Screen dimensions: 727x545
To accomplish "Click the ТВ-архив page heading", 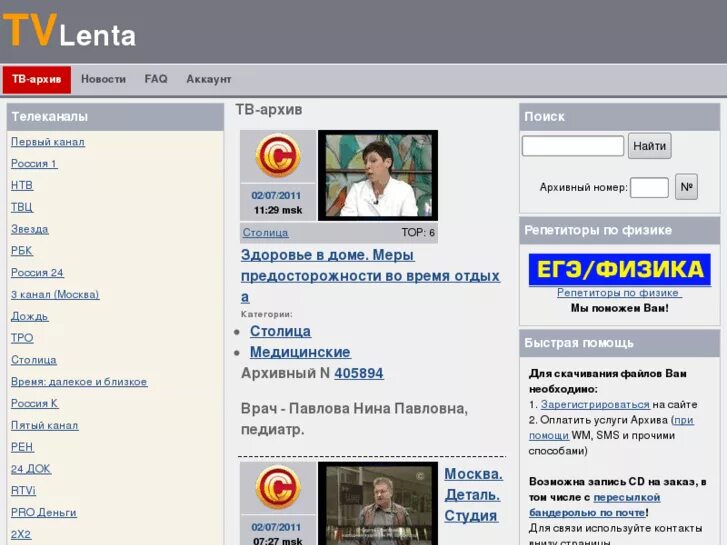I will (x=269, y=109).
